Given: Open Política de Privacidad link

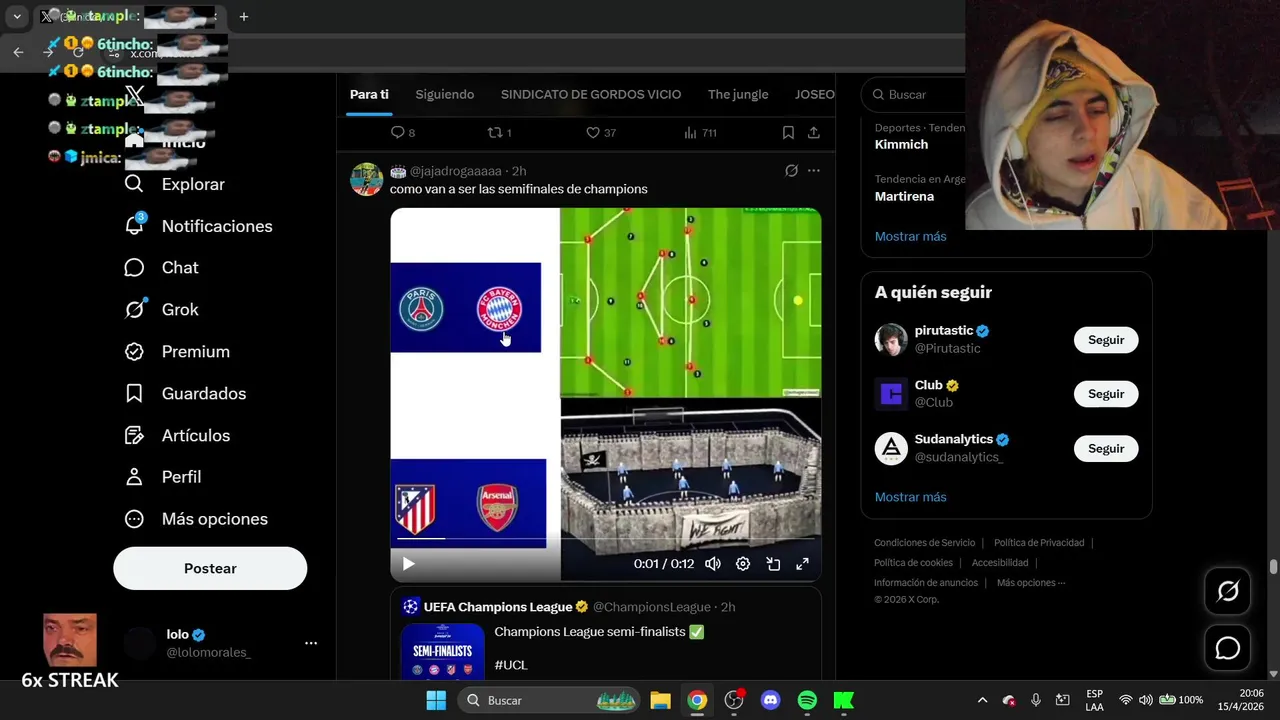Looking at the screenshot, I should point(1039,543).
